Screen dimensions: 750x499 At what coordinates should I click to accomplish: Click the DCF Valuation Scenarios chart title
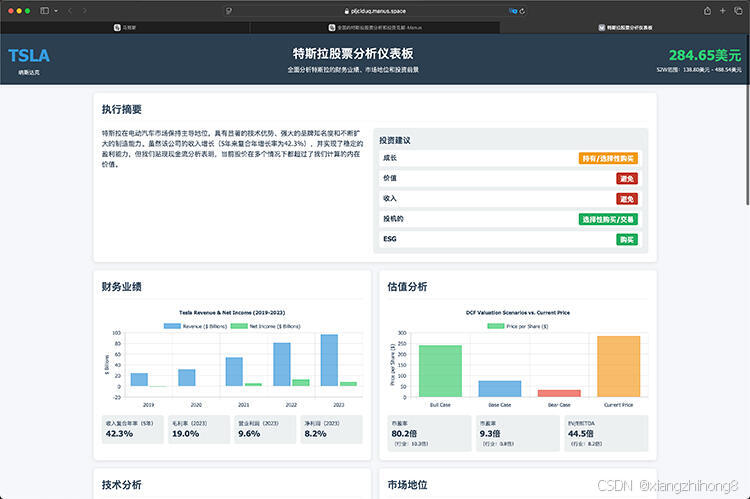click(518, 312)
